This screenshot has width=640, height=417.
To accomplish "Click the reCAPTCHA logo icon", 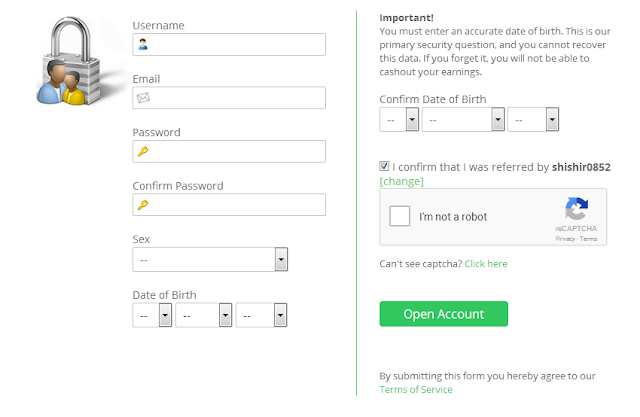I will pyautogui.click(x=576, y=210).
